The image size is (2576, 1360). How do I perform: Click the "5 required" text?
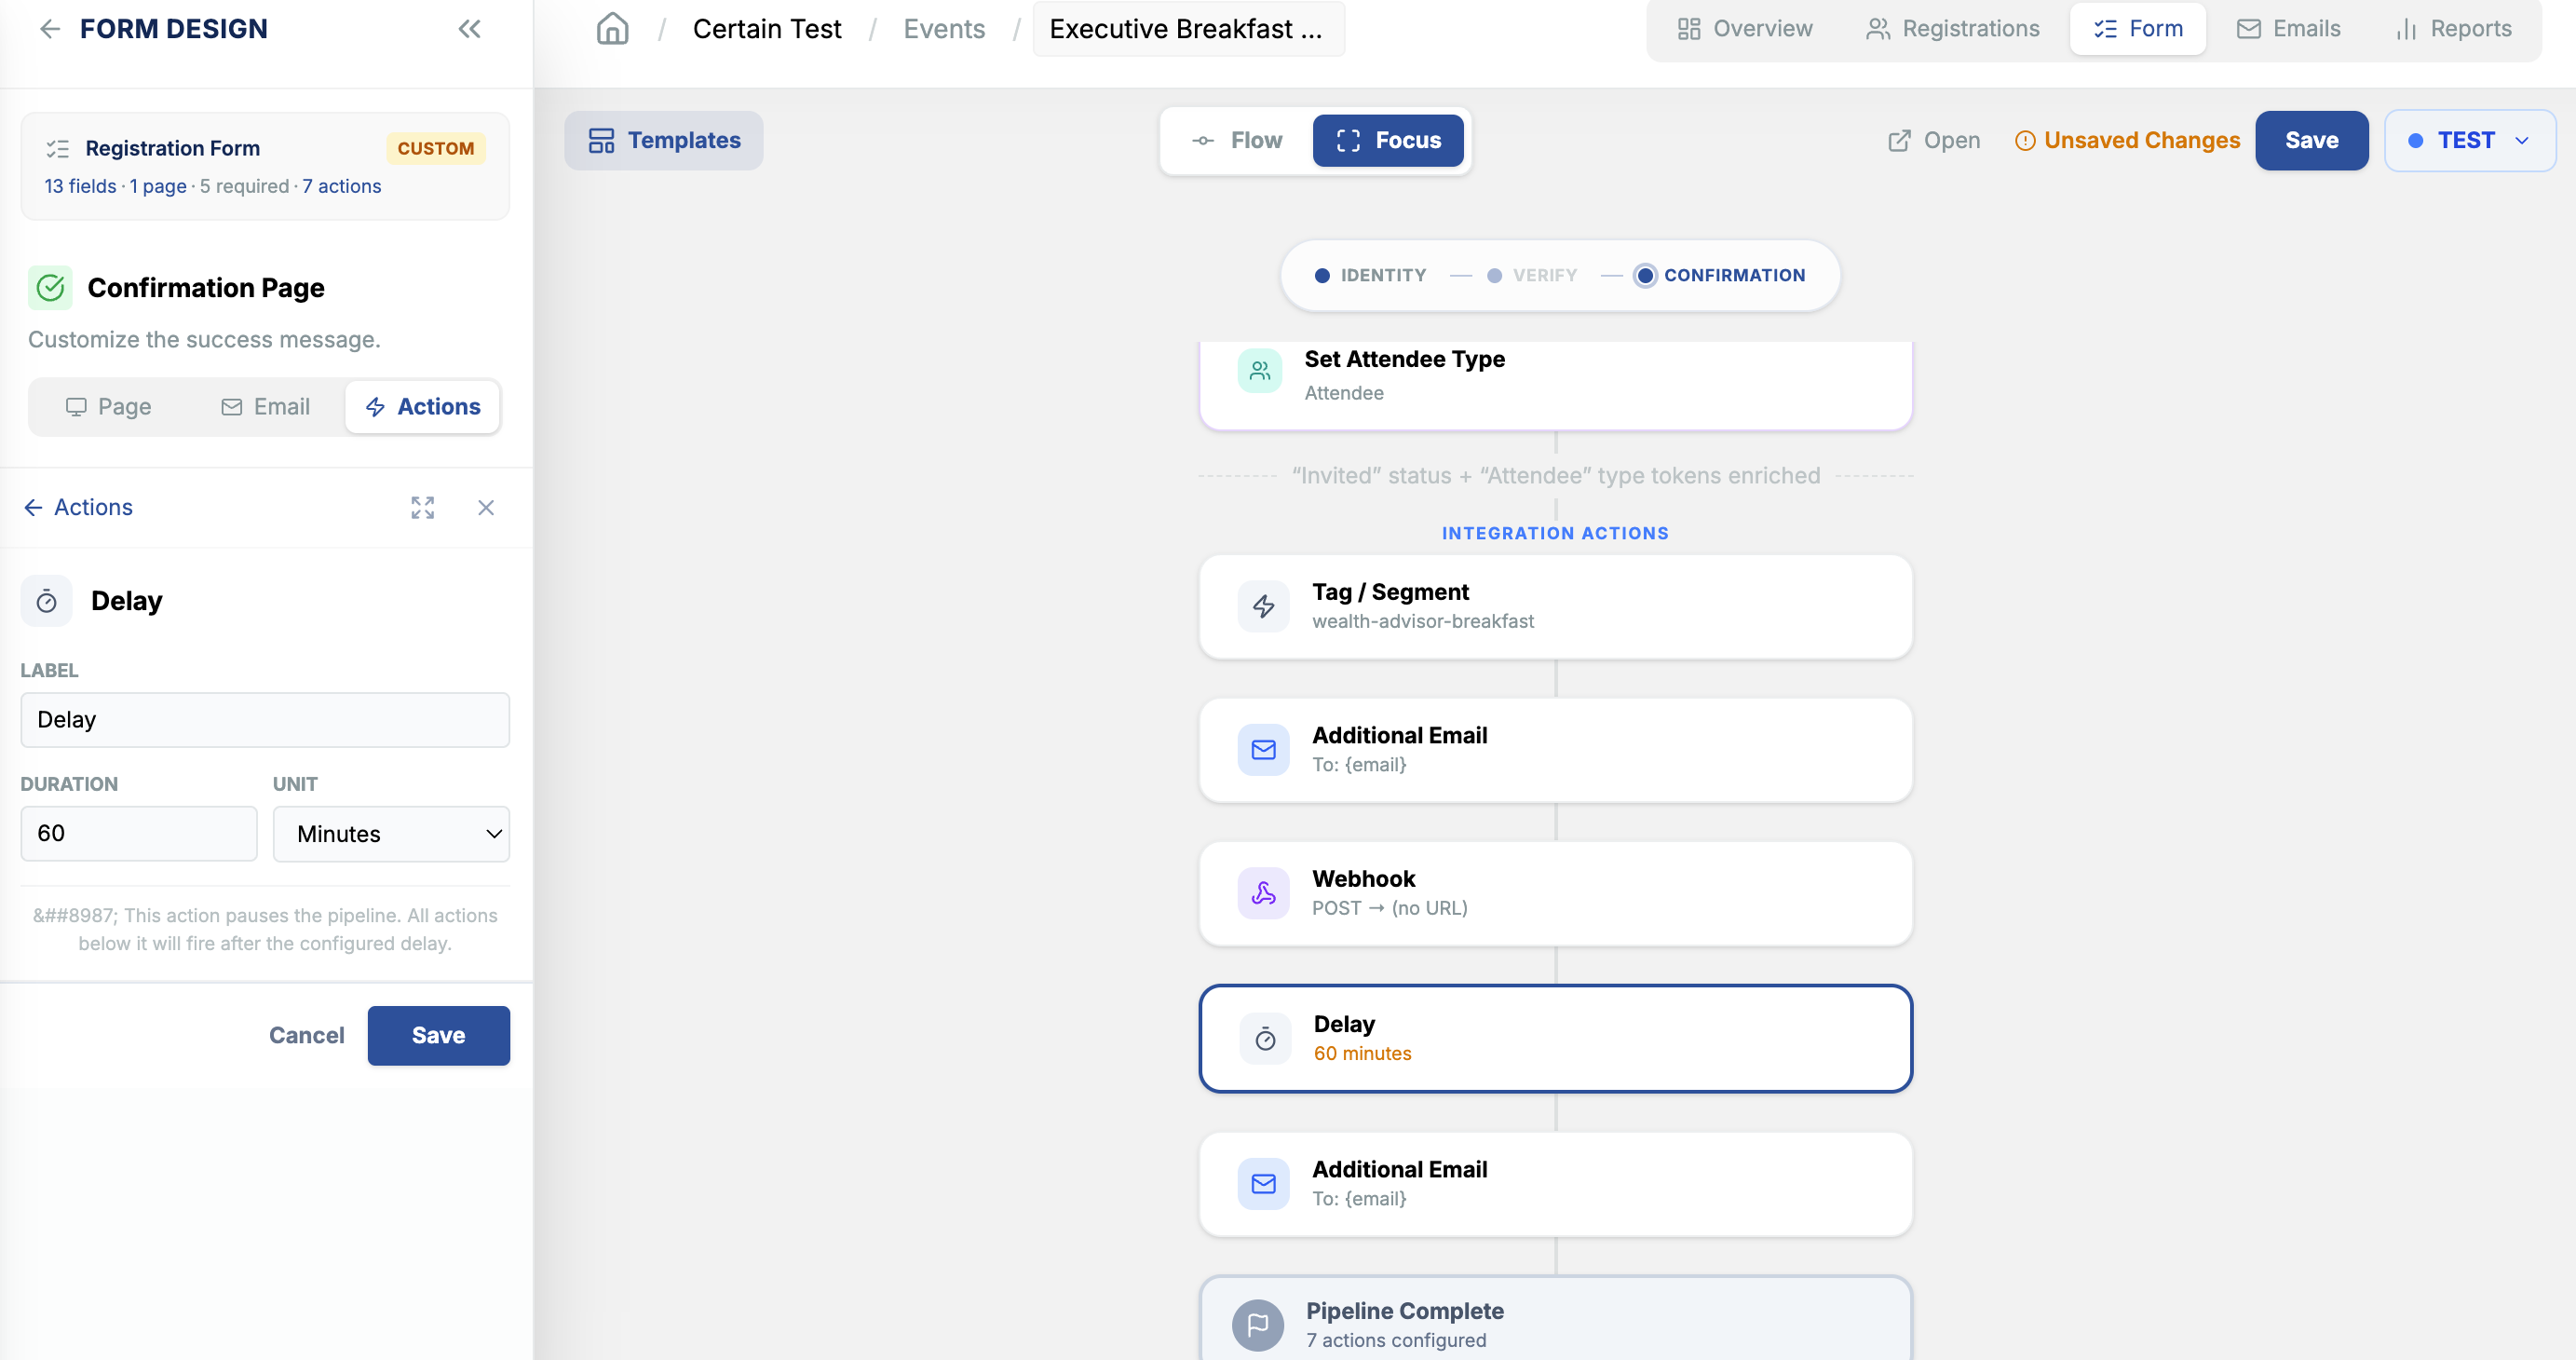tap(244, 186)
